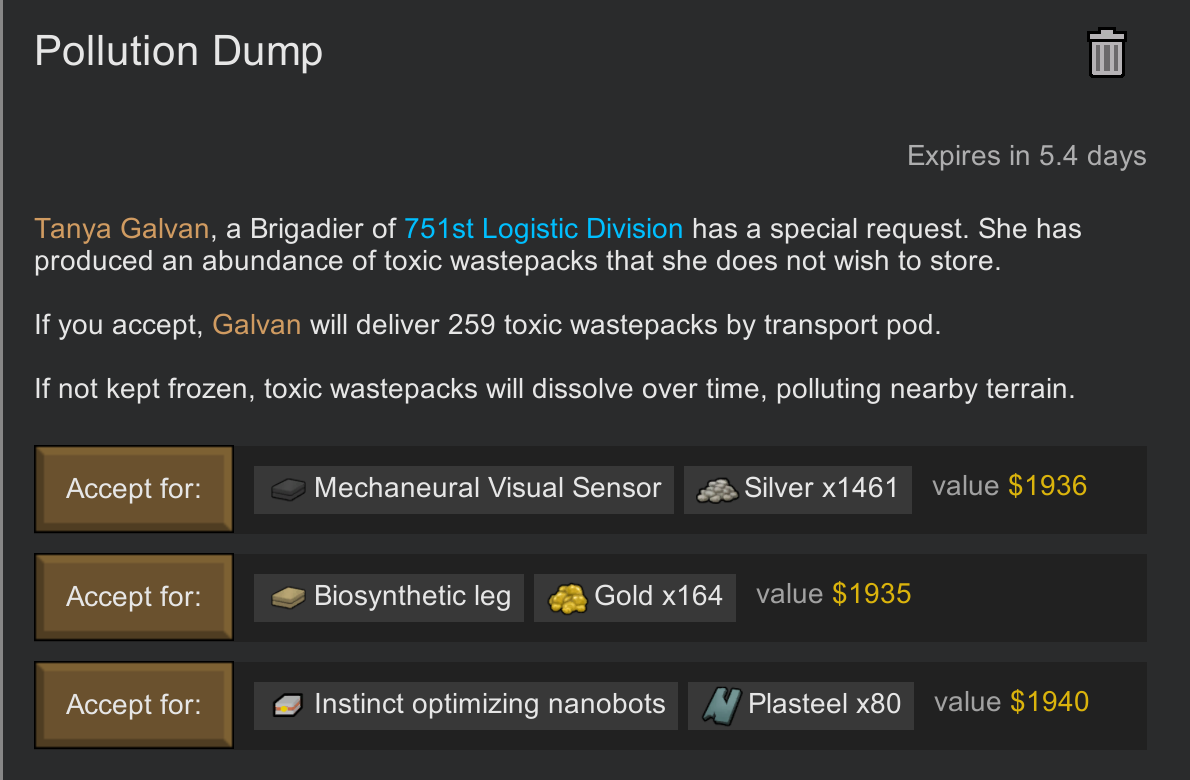The width and height of the screenshot is (1190, 780).
Task: Click the Pollution Dump quest title
Action: click(x=178, y=52)
